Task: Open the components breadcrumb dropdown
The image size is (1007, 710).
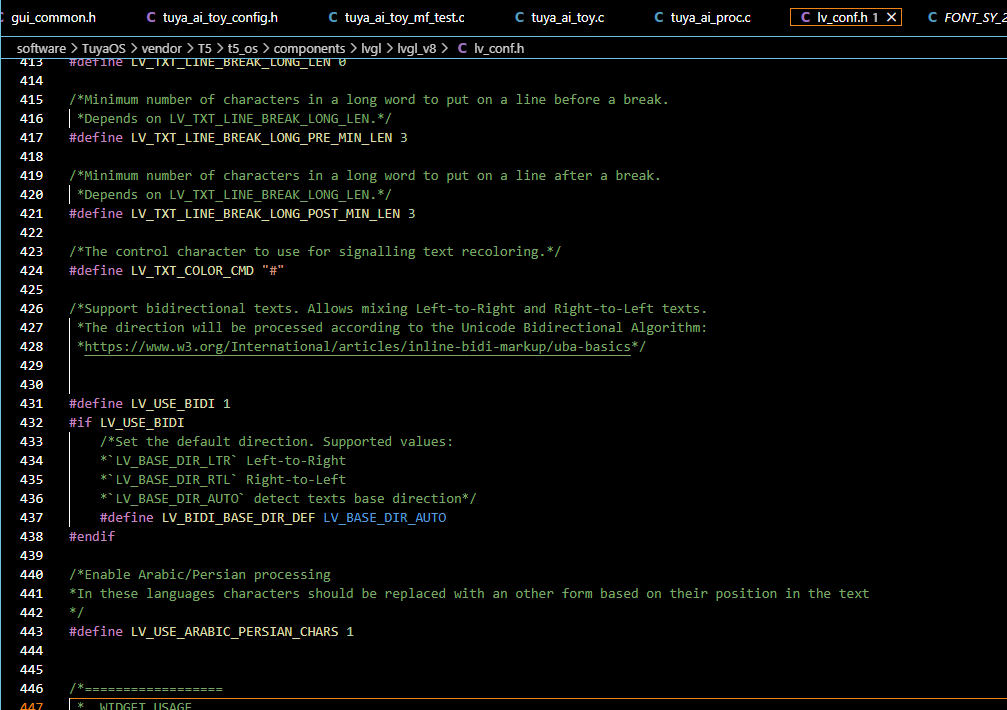Action: click(308, 48)
